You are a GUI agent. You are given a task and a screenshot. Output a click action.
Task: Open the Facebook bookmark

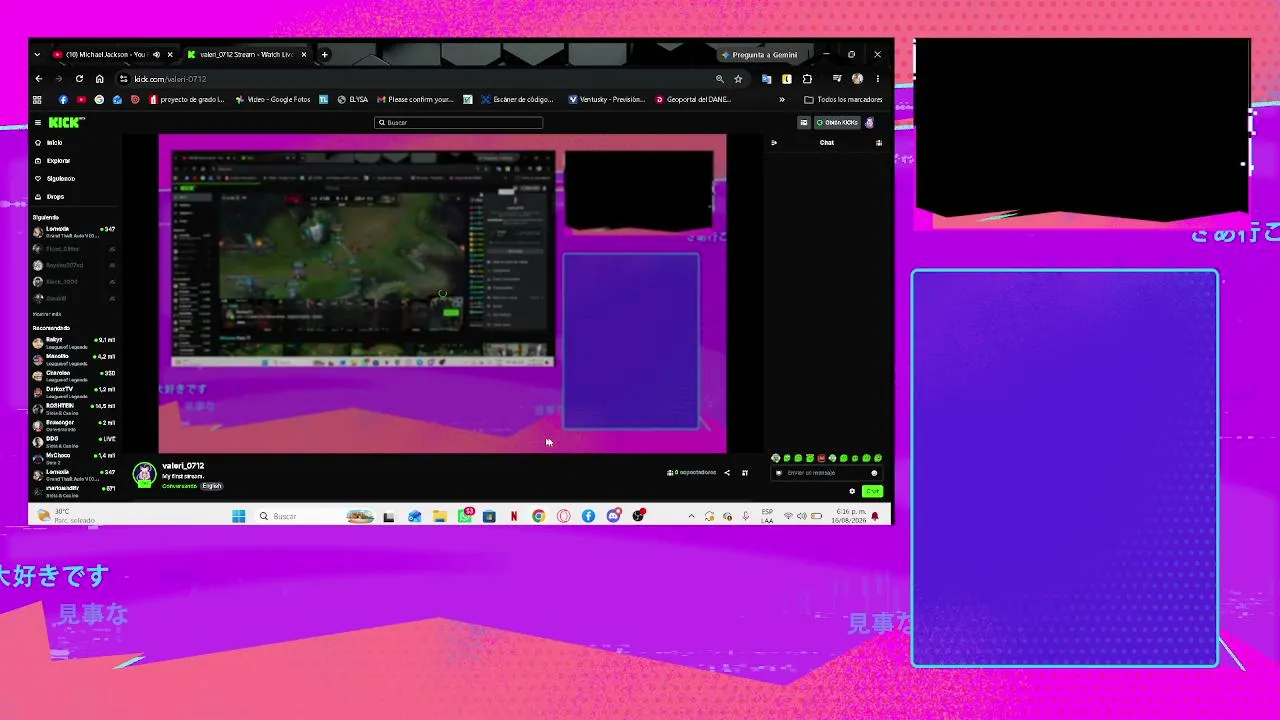tap(63, 100)
